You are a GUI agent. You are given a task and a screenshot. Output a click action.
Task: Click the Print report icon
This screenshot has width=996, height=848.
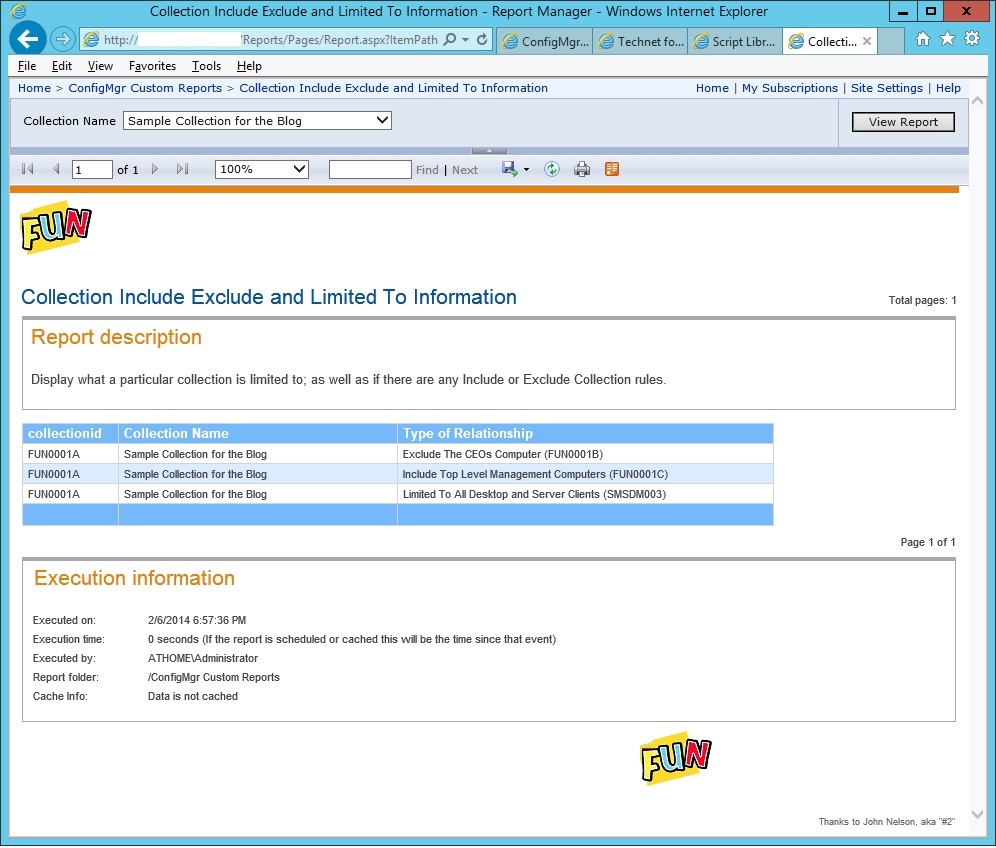pyautogui.click(x=582, y=169)
